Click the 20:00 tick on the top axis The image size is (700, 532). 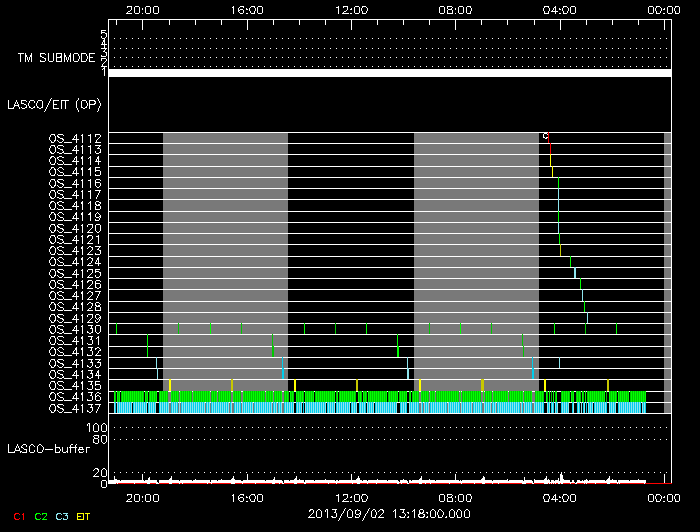point(143,9)
